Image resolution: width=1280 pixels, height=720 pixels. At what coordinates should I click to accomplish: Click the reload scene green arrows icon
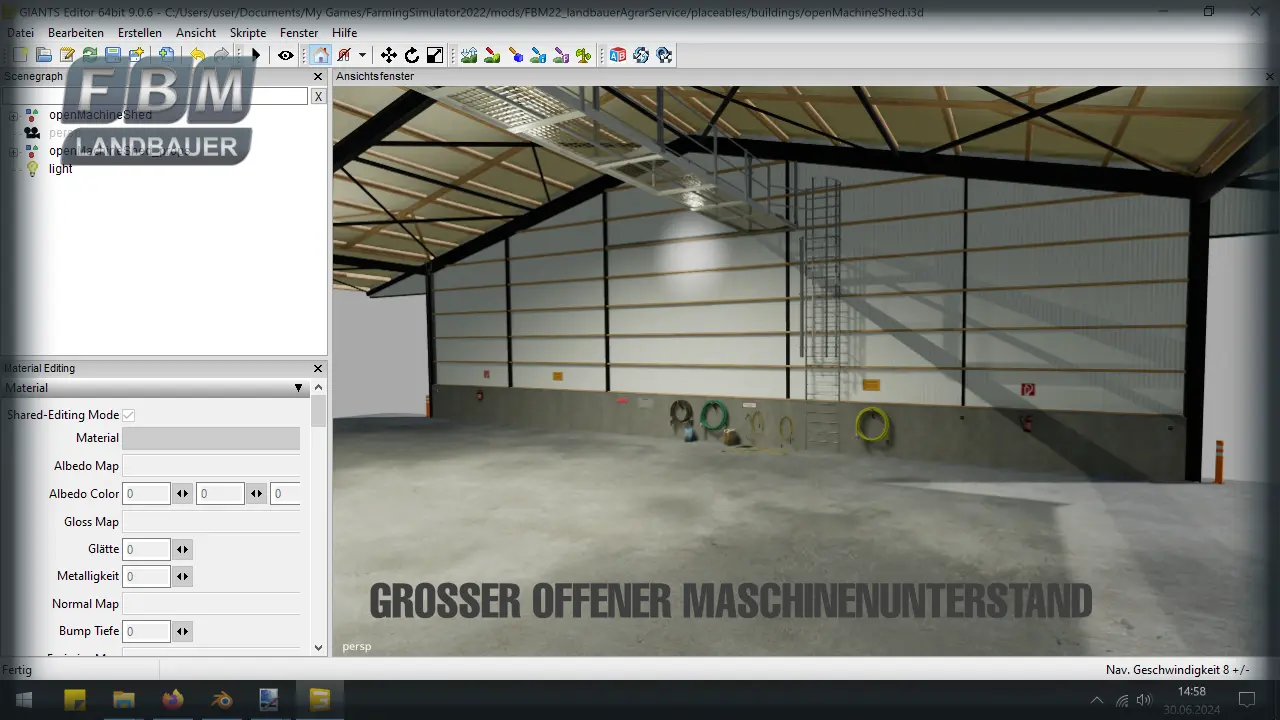pos(90,55)
